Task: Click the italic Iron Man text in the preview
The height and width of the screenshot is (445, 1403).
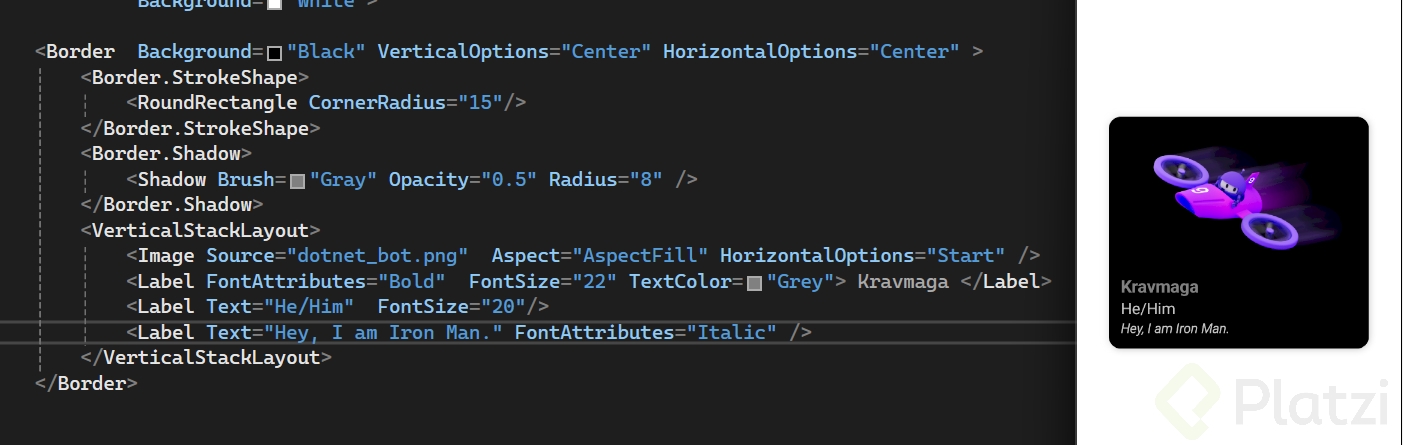Action: coord(1175,328)
